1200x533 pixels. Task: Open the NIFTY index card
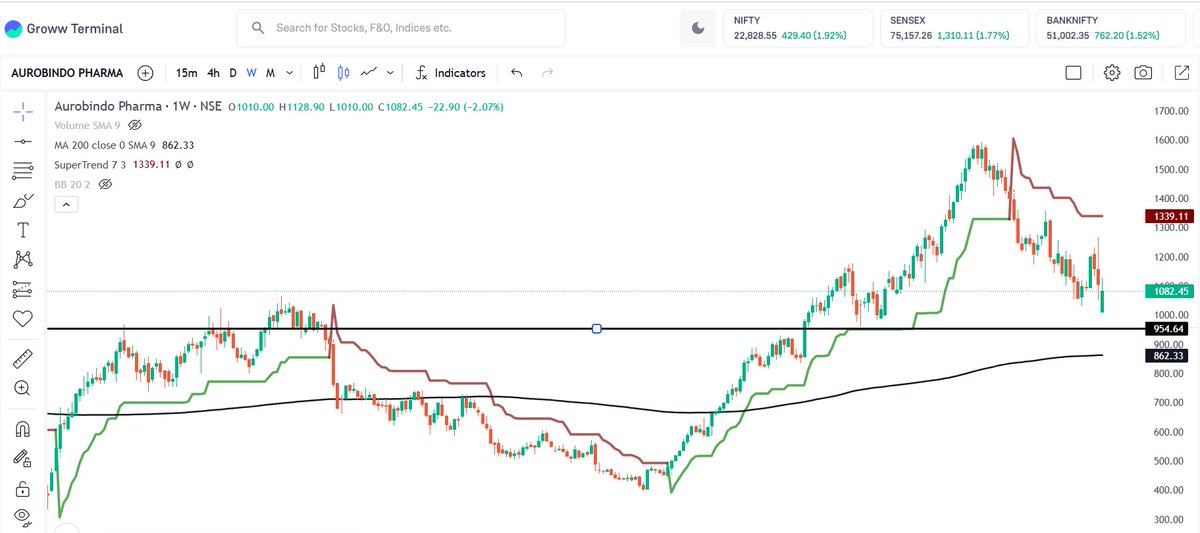point(797,28)
